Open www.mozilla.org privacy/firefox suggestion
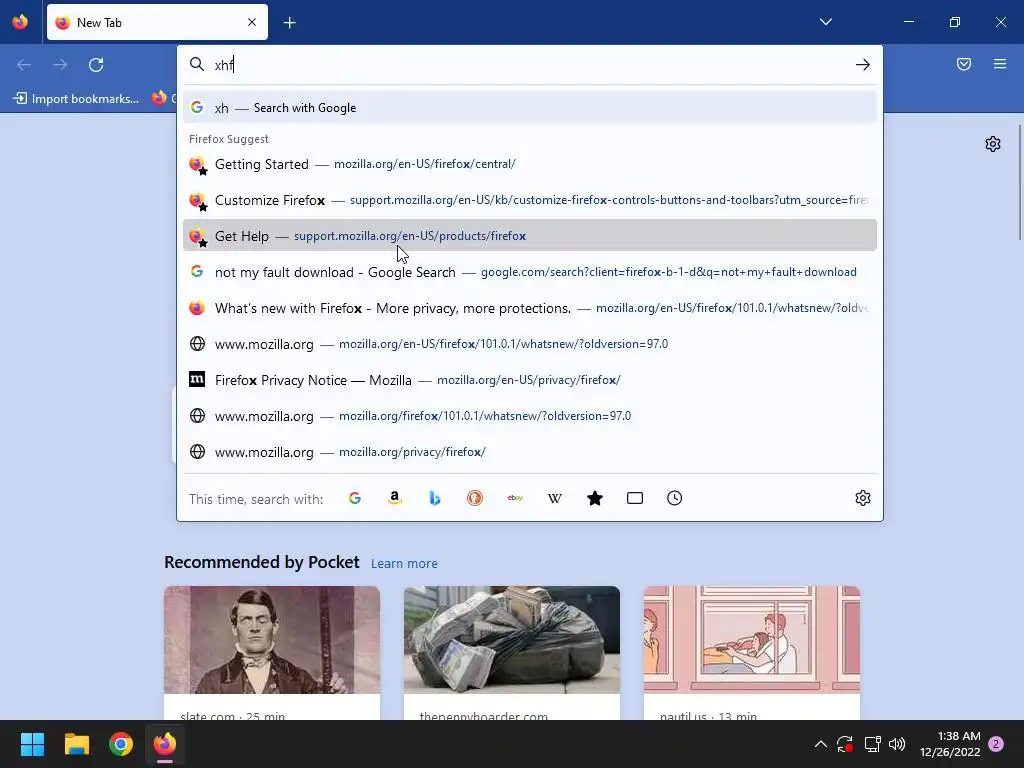The height and width of the screenshot is (768, 1024). click(530, 451)
